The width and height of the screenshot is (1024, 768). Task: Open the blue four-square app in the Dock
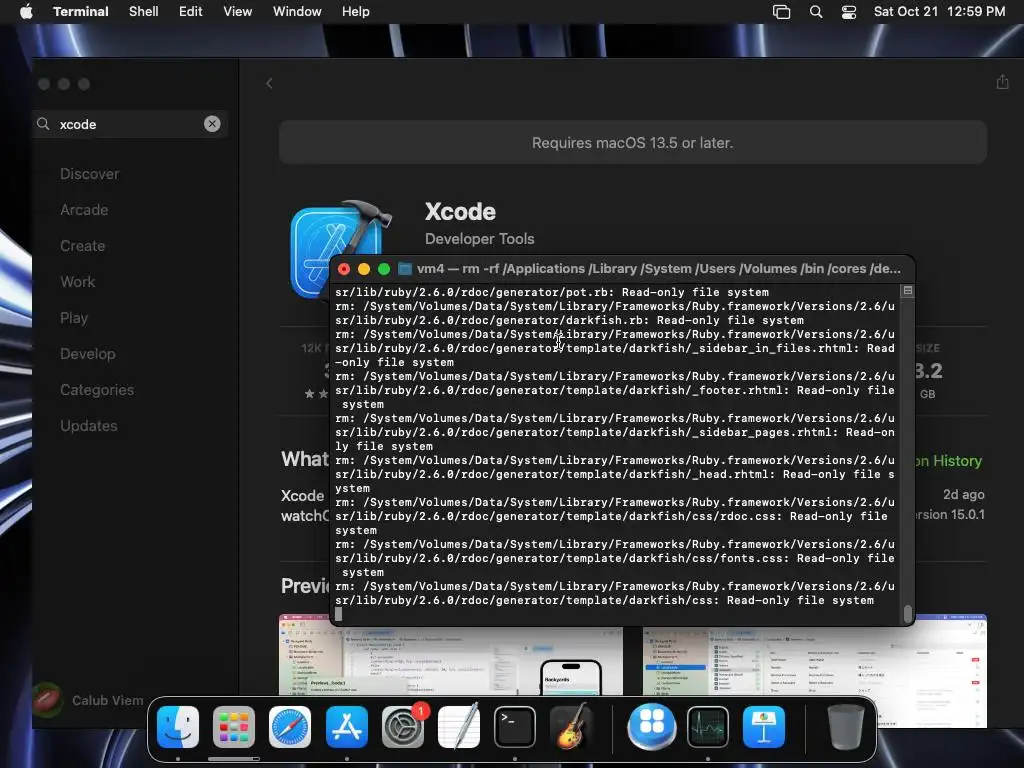652,727
